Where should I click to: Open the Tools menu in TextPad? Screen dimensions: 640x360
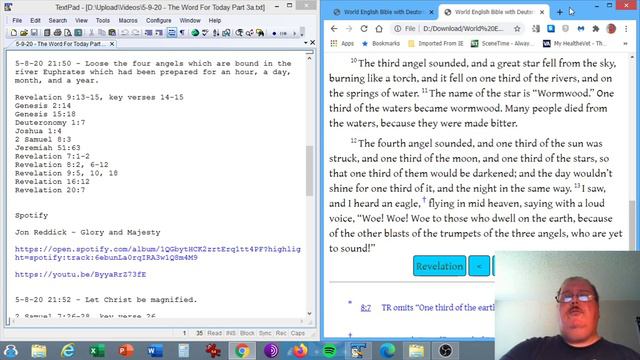[103, 20]
